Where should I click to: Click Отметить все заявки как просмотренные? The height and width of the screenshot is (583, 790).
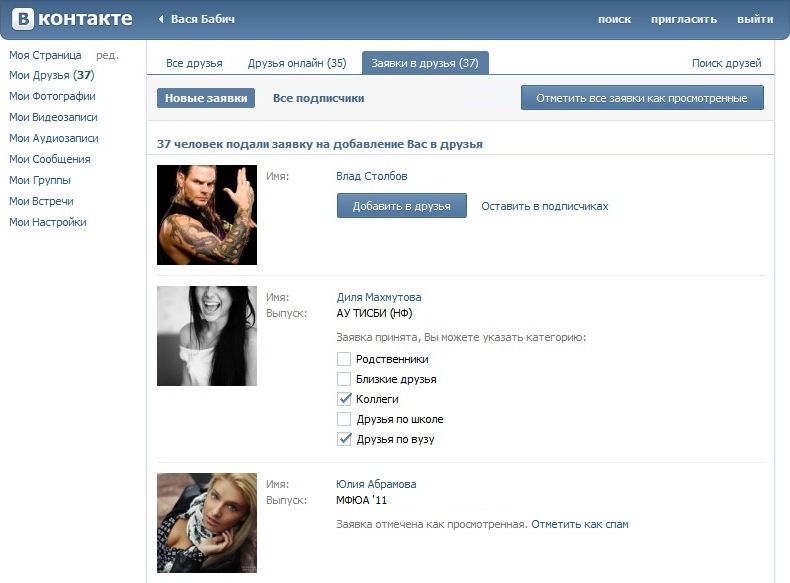pos(642,98)
